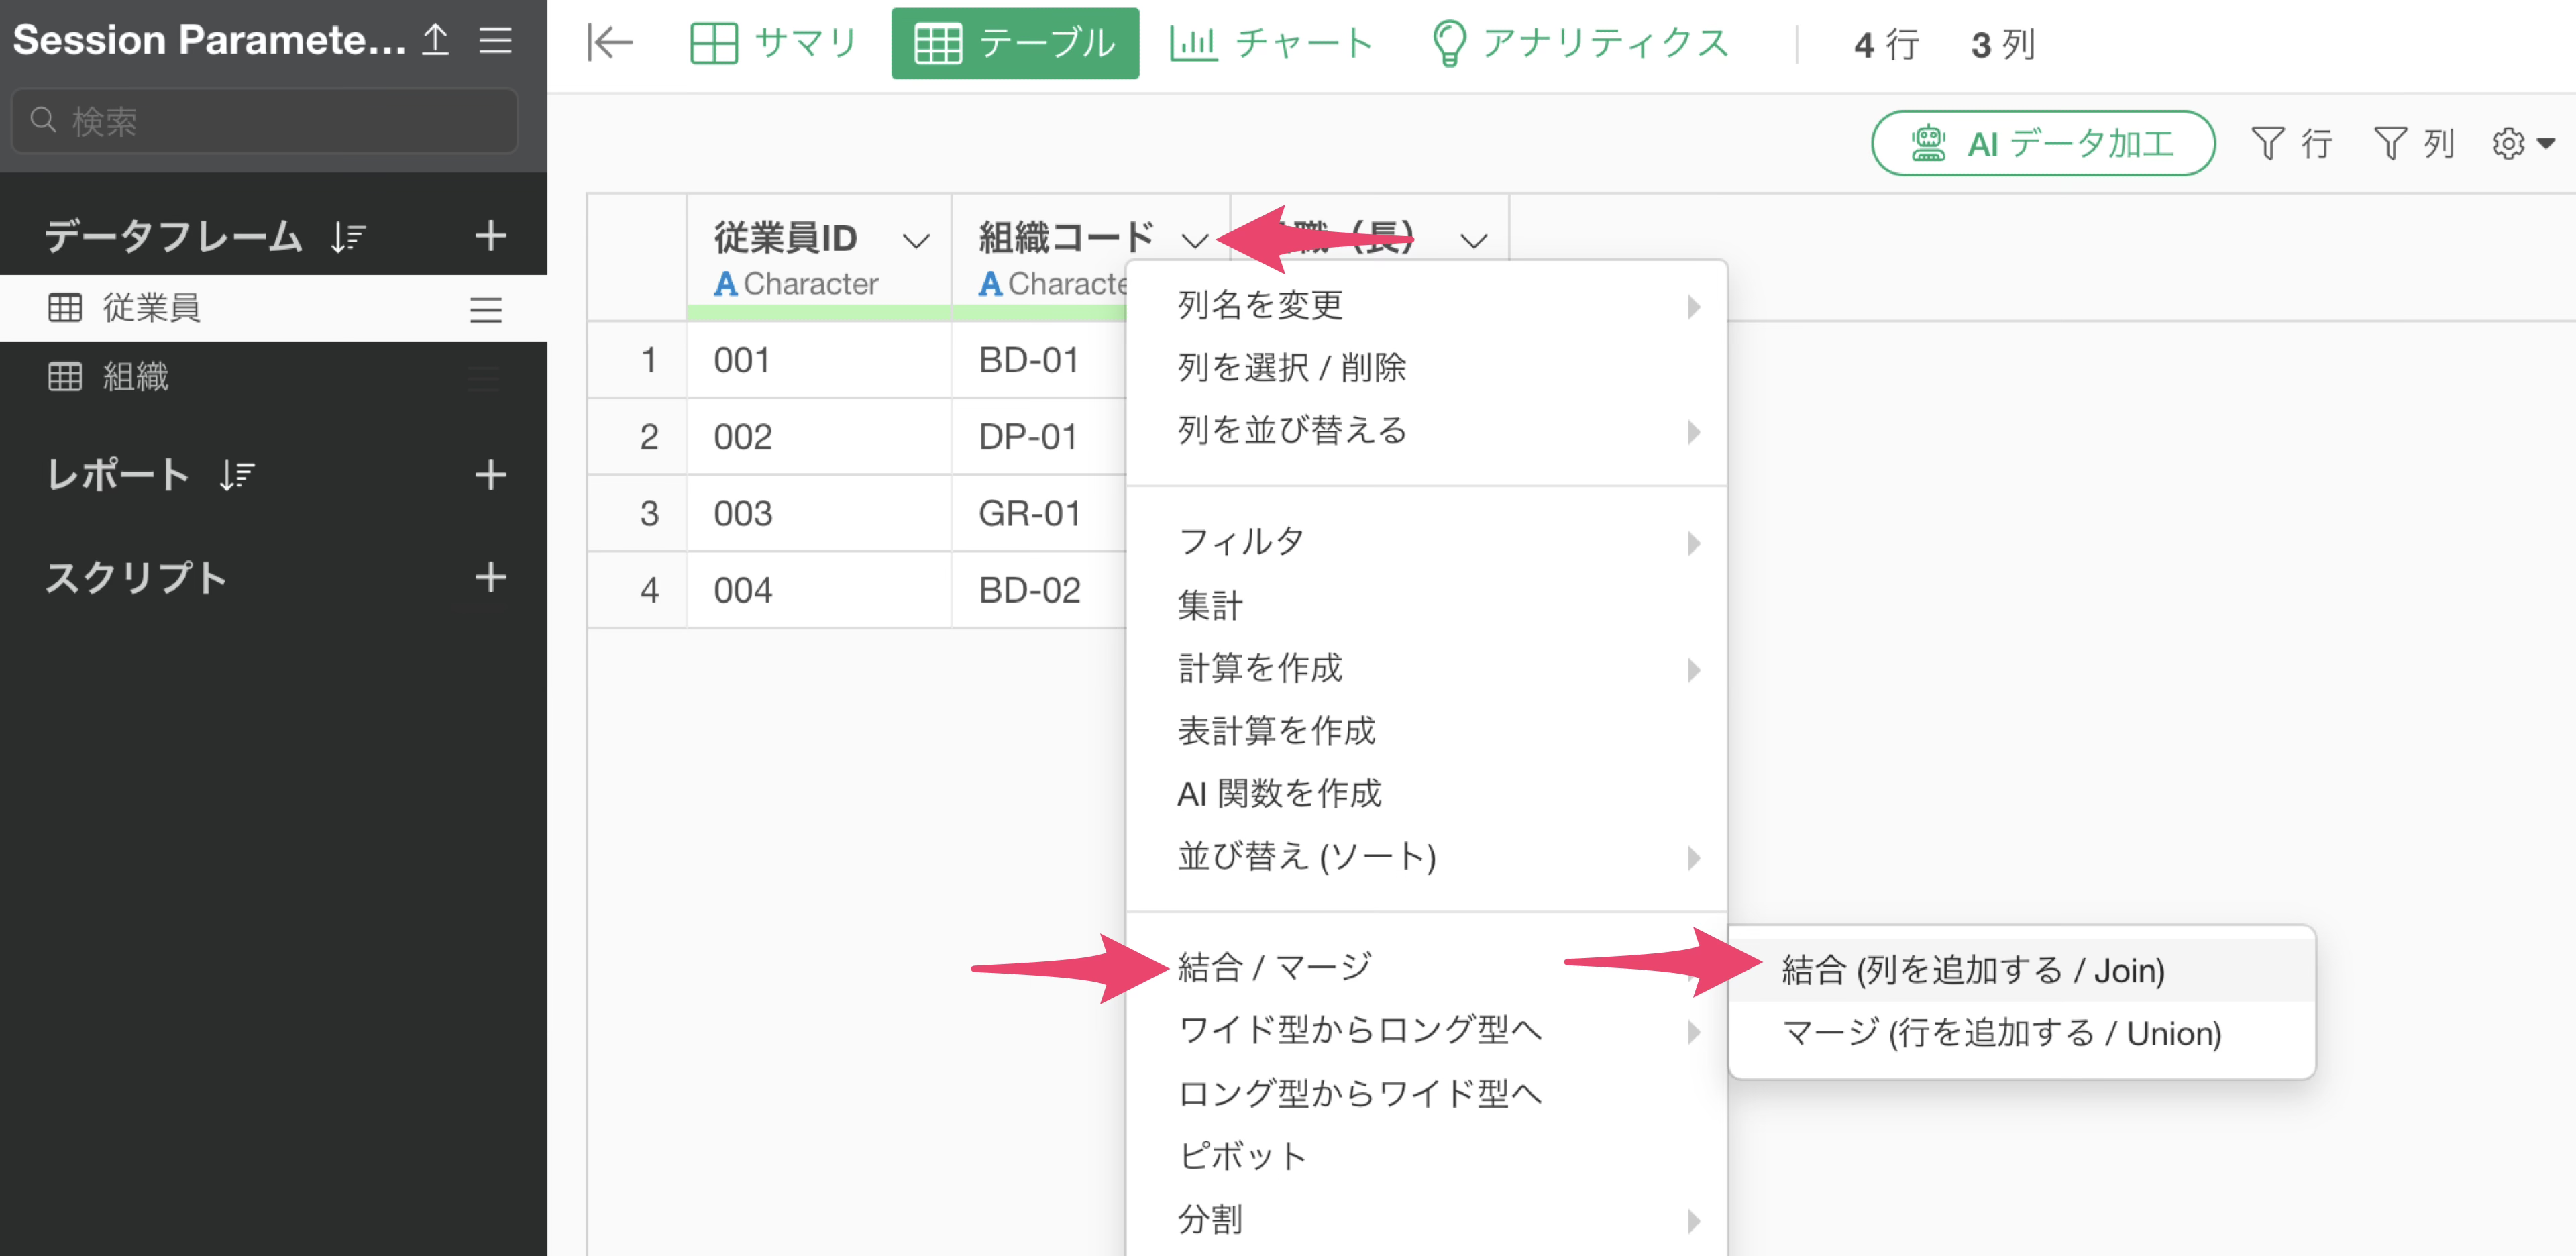Open the 従業員 data frame menu icon
Viewport: 2576px width, 1256px height.
click(x=486, y=309)
